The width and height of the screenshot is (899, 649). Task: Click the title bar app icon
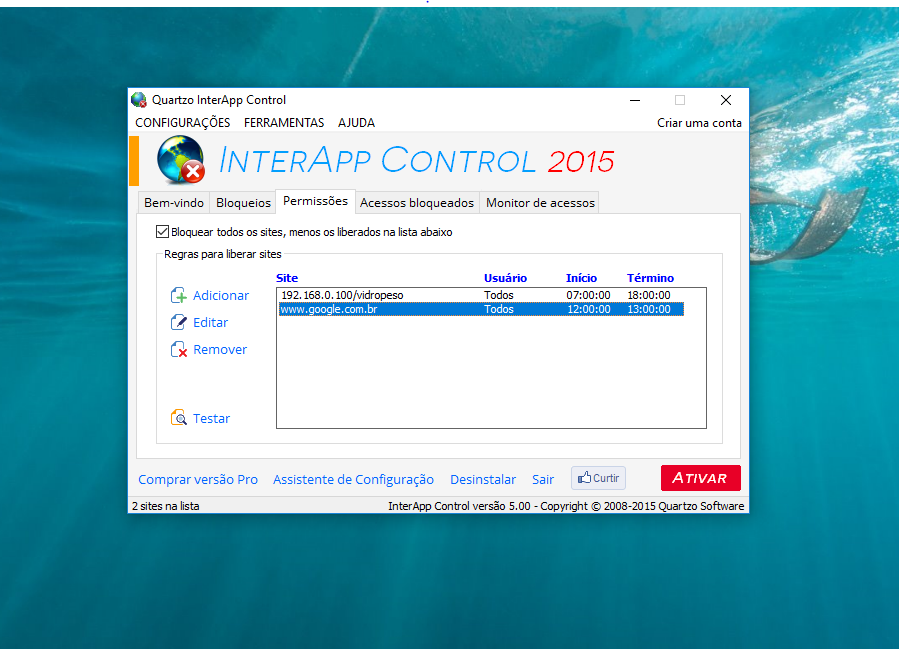[x=139, y=100]
